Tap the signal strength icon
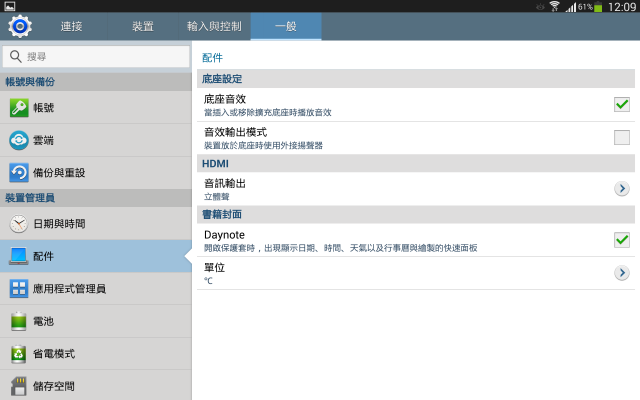The width and height of the screenshot is (640, 400). [x=571, y=7]
